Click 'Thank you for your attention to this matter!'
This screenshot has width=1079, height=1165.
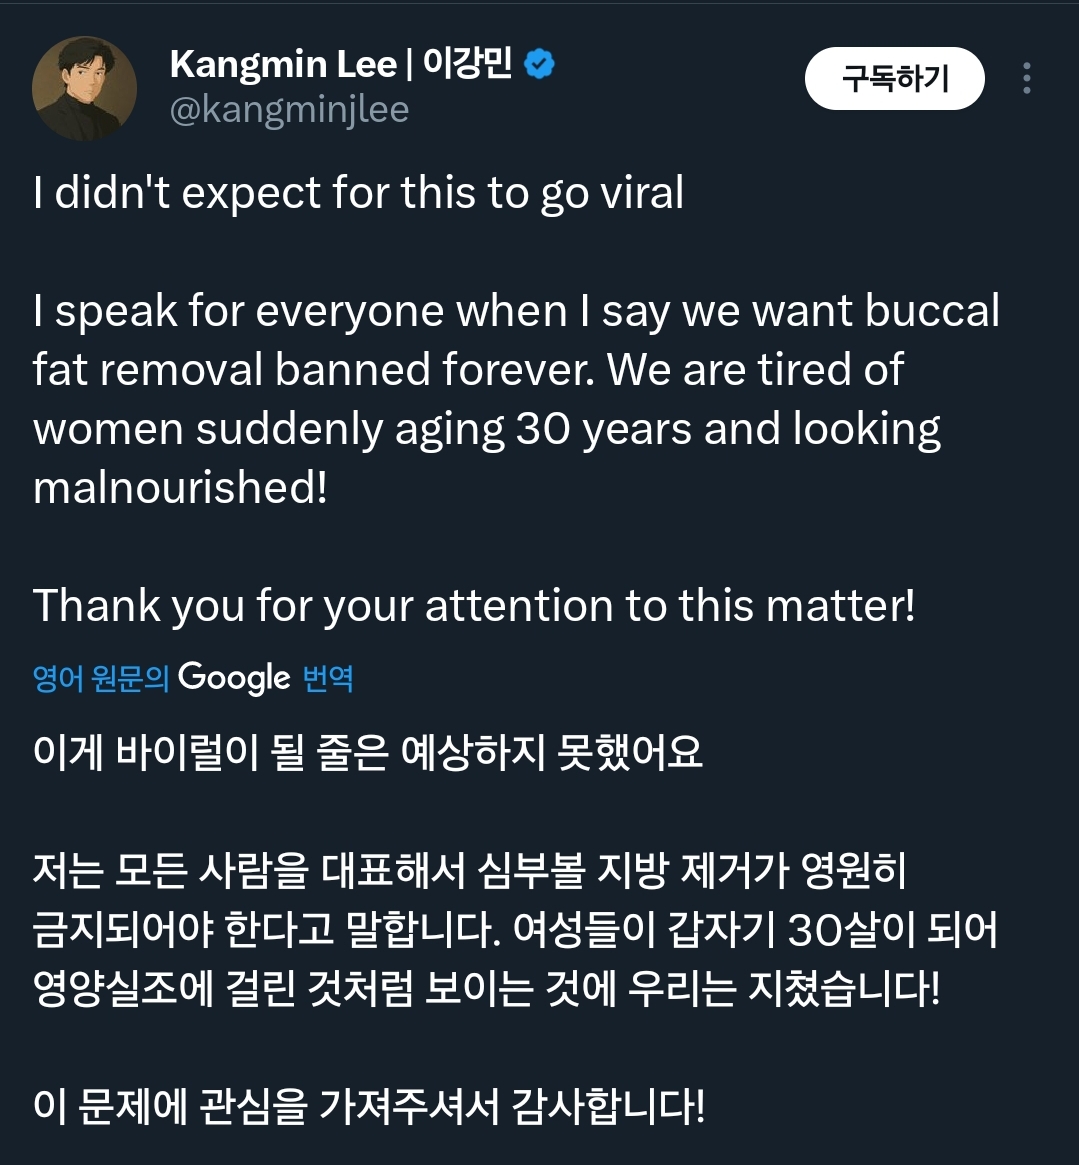474,605
